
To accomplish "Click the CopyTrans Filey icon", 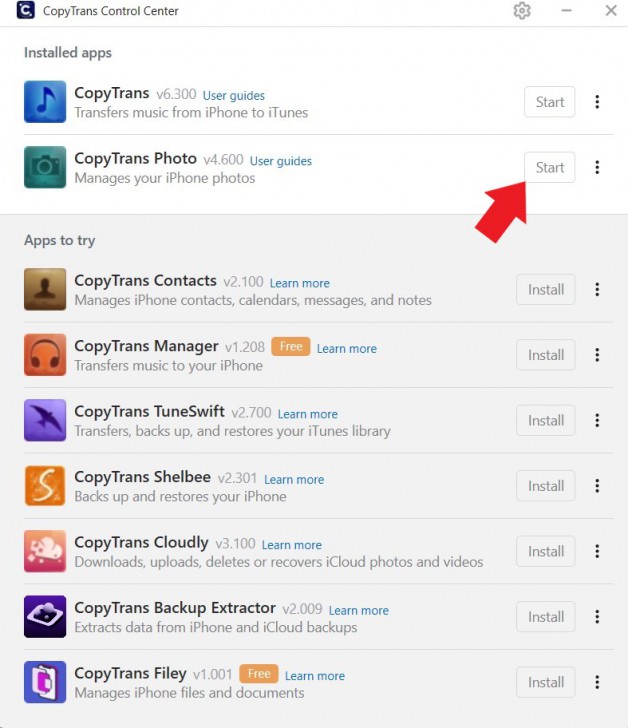I will click(x=45, y=682).
